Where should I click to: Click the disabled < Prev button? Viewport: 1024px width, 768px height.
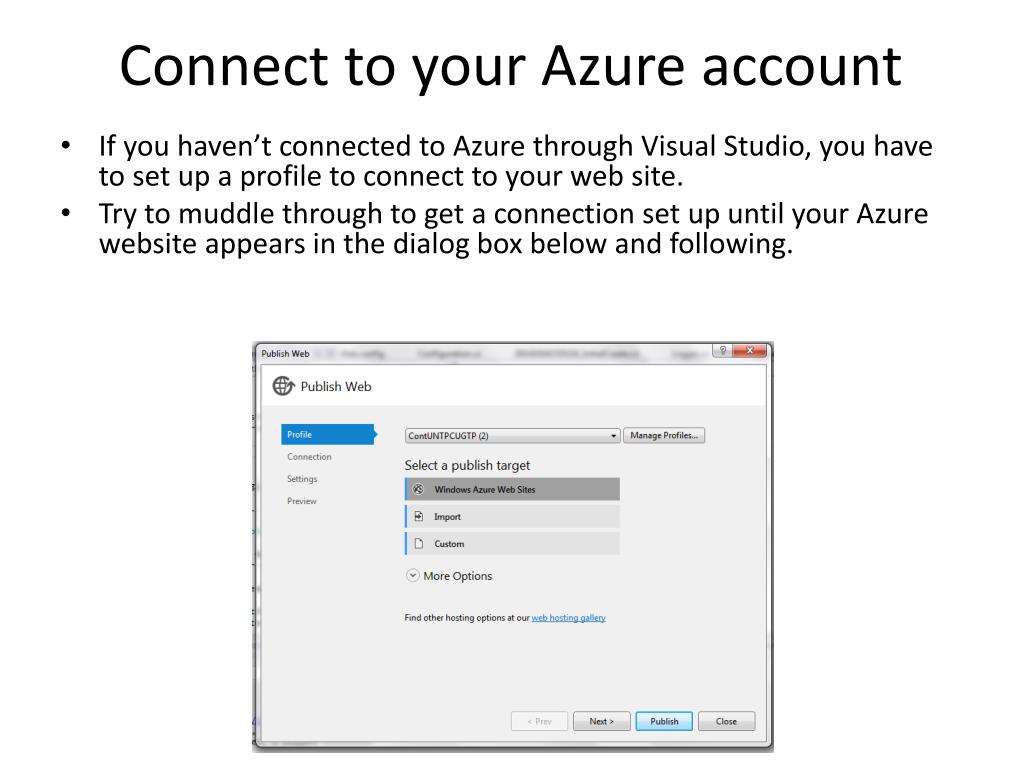(539, 721)
